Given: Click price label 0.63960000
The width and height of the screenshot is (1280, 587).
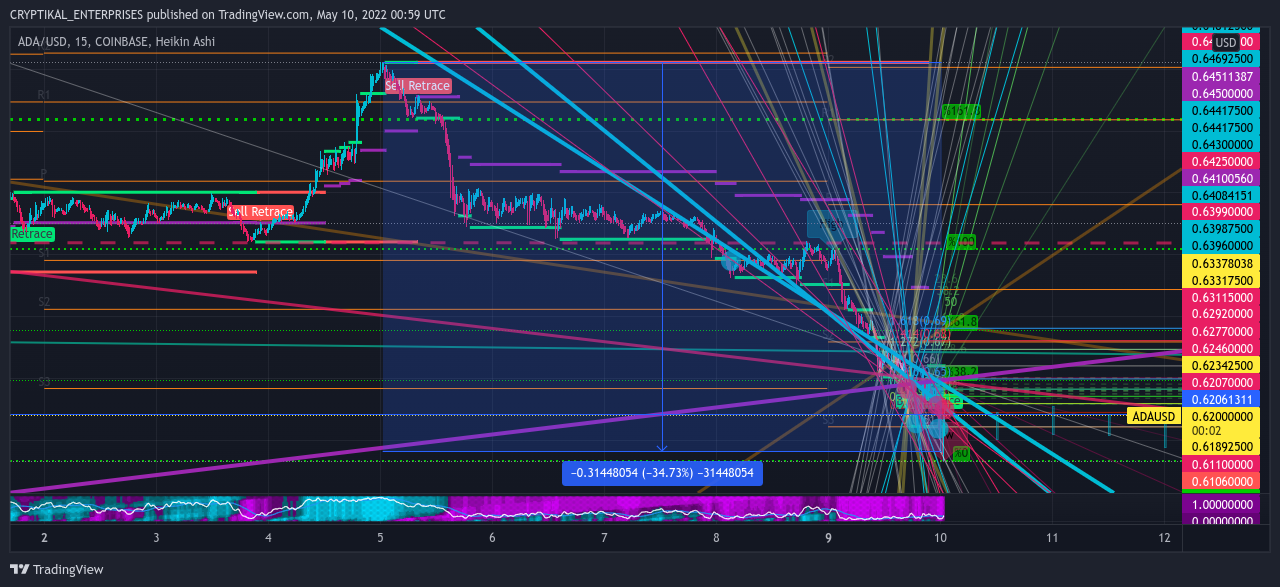Looking at the screenshot, I should pyautogui.click(x=1222, y=246).
